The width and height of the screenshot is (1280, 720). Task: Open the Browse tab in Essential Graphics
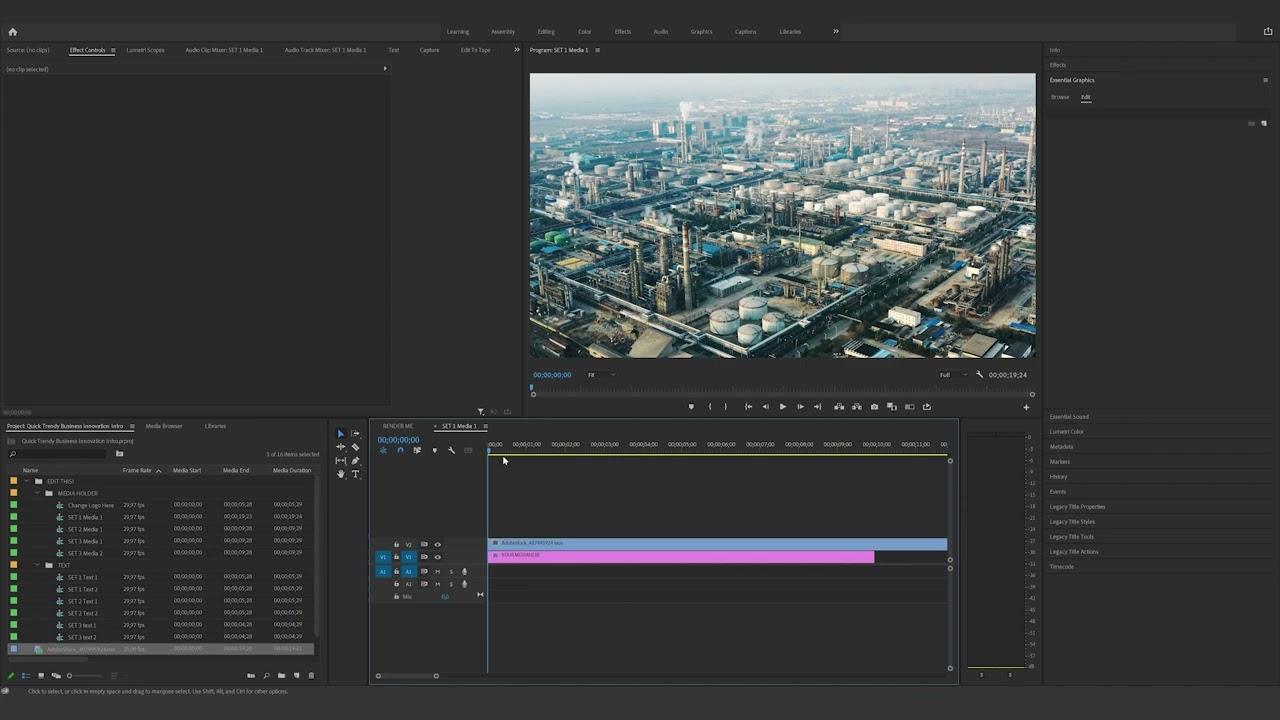point(1060,97)
